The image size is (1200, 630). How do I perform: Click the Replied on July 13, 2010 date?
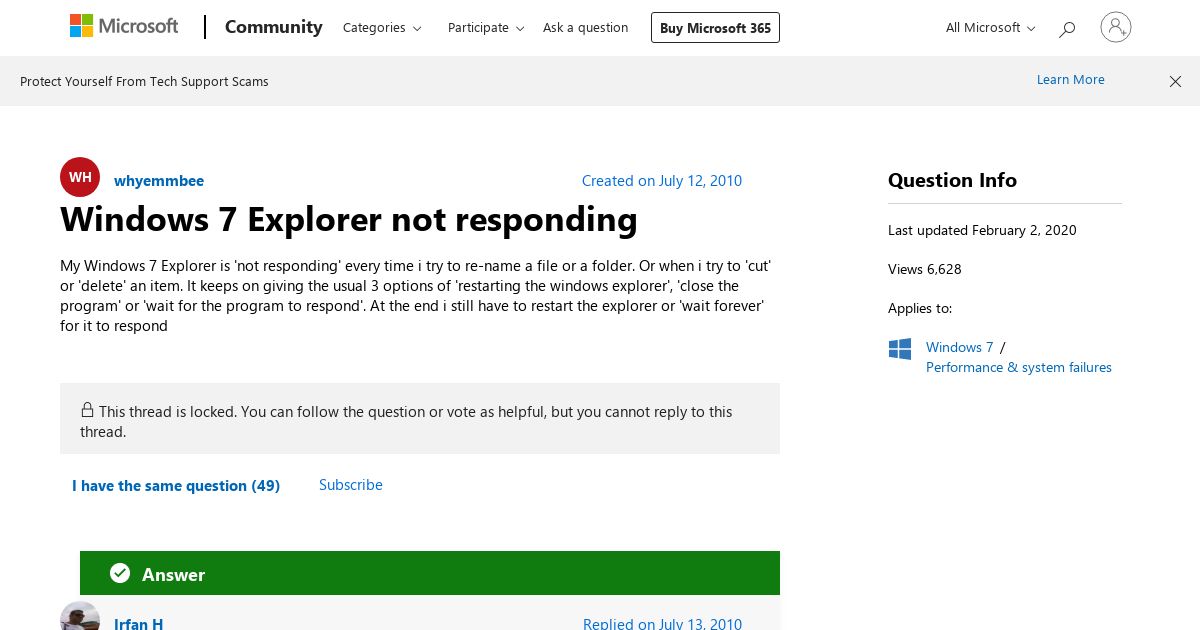click(x=663, y=624)
